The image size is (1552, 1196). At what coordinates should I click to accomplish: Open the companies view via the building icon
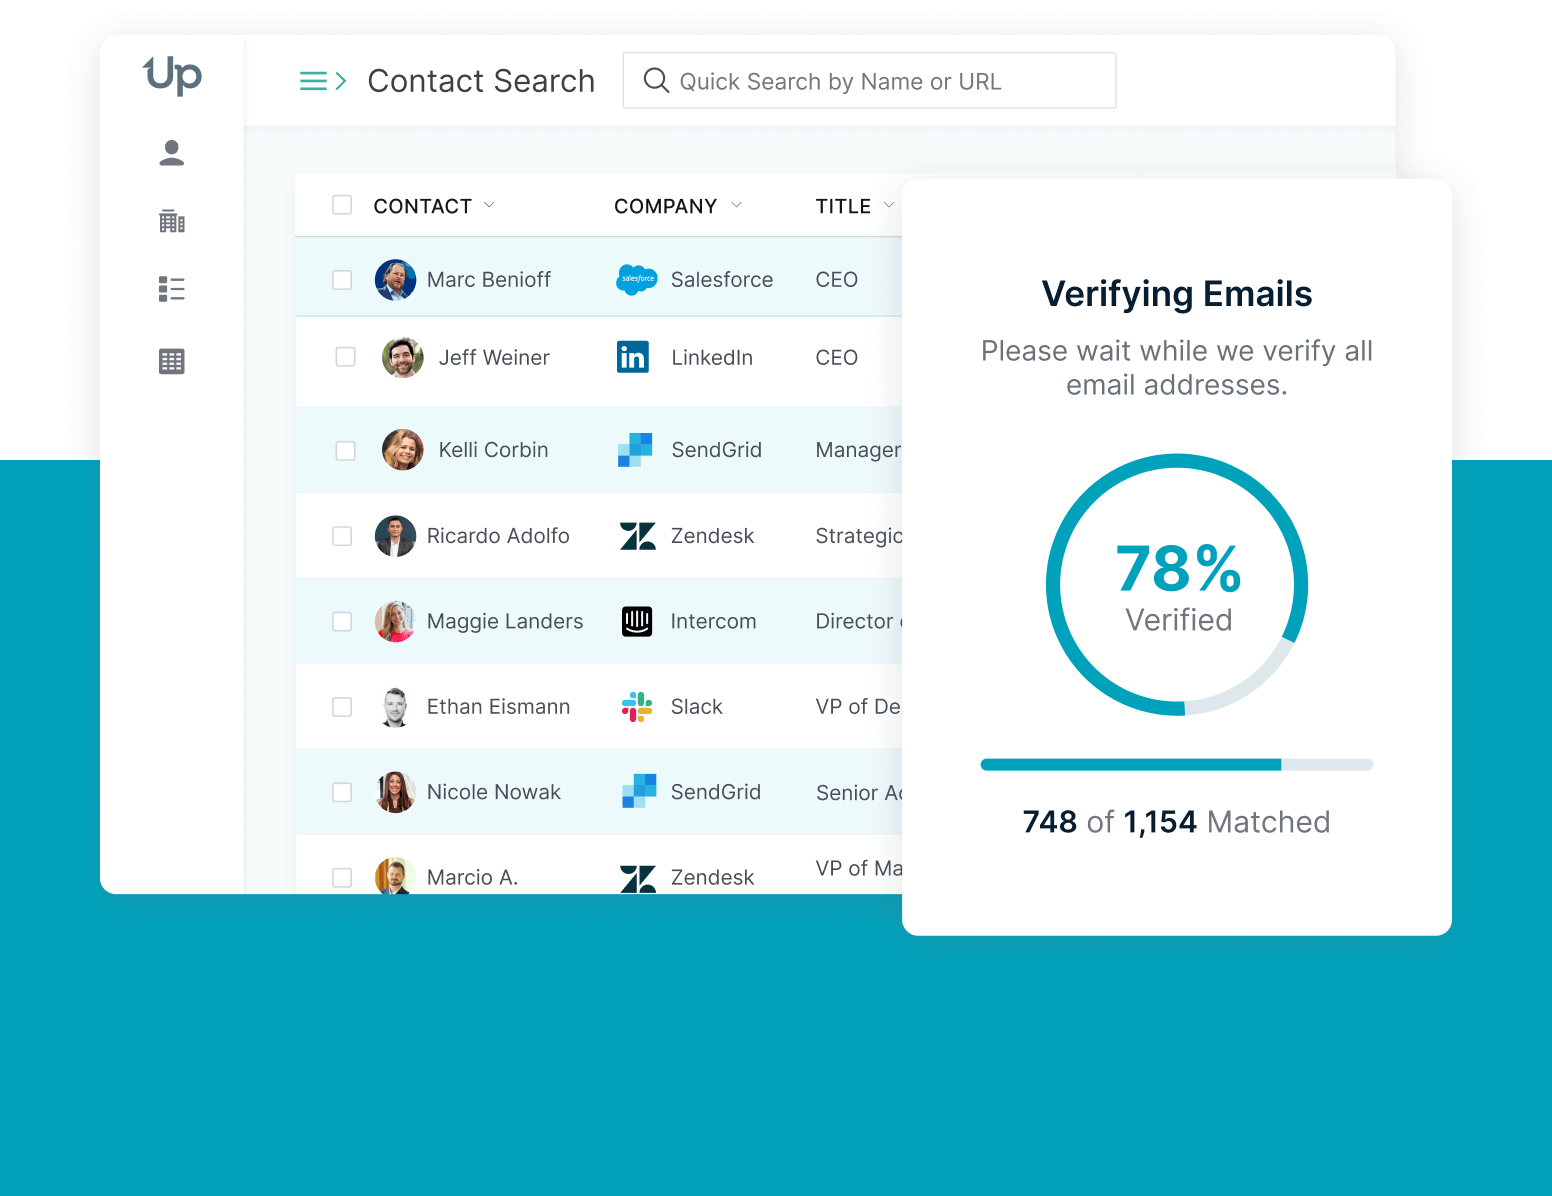(171, 221)
